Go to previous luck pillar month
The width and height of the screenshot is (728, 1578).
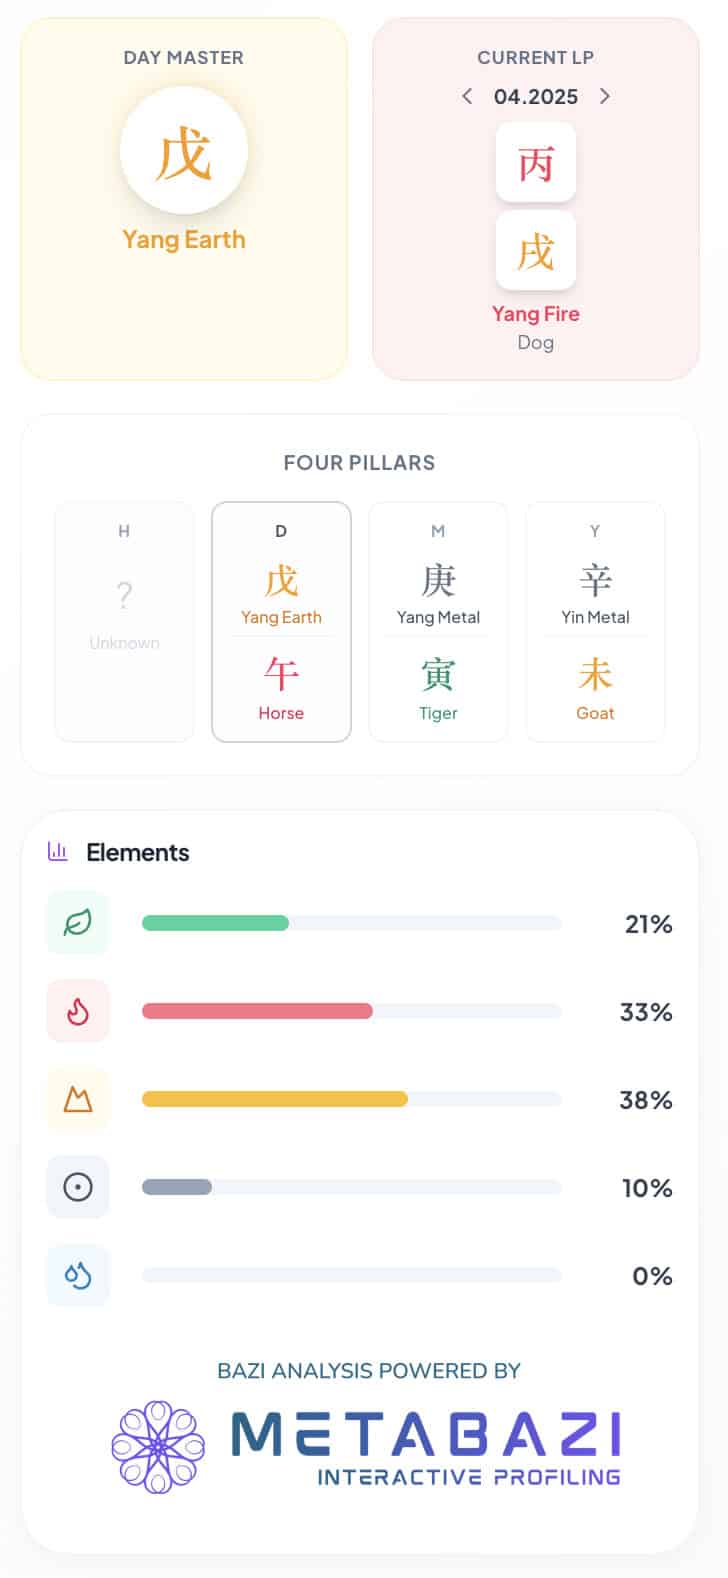467,97
